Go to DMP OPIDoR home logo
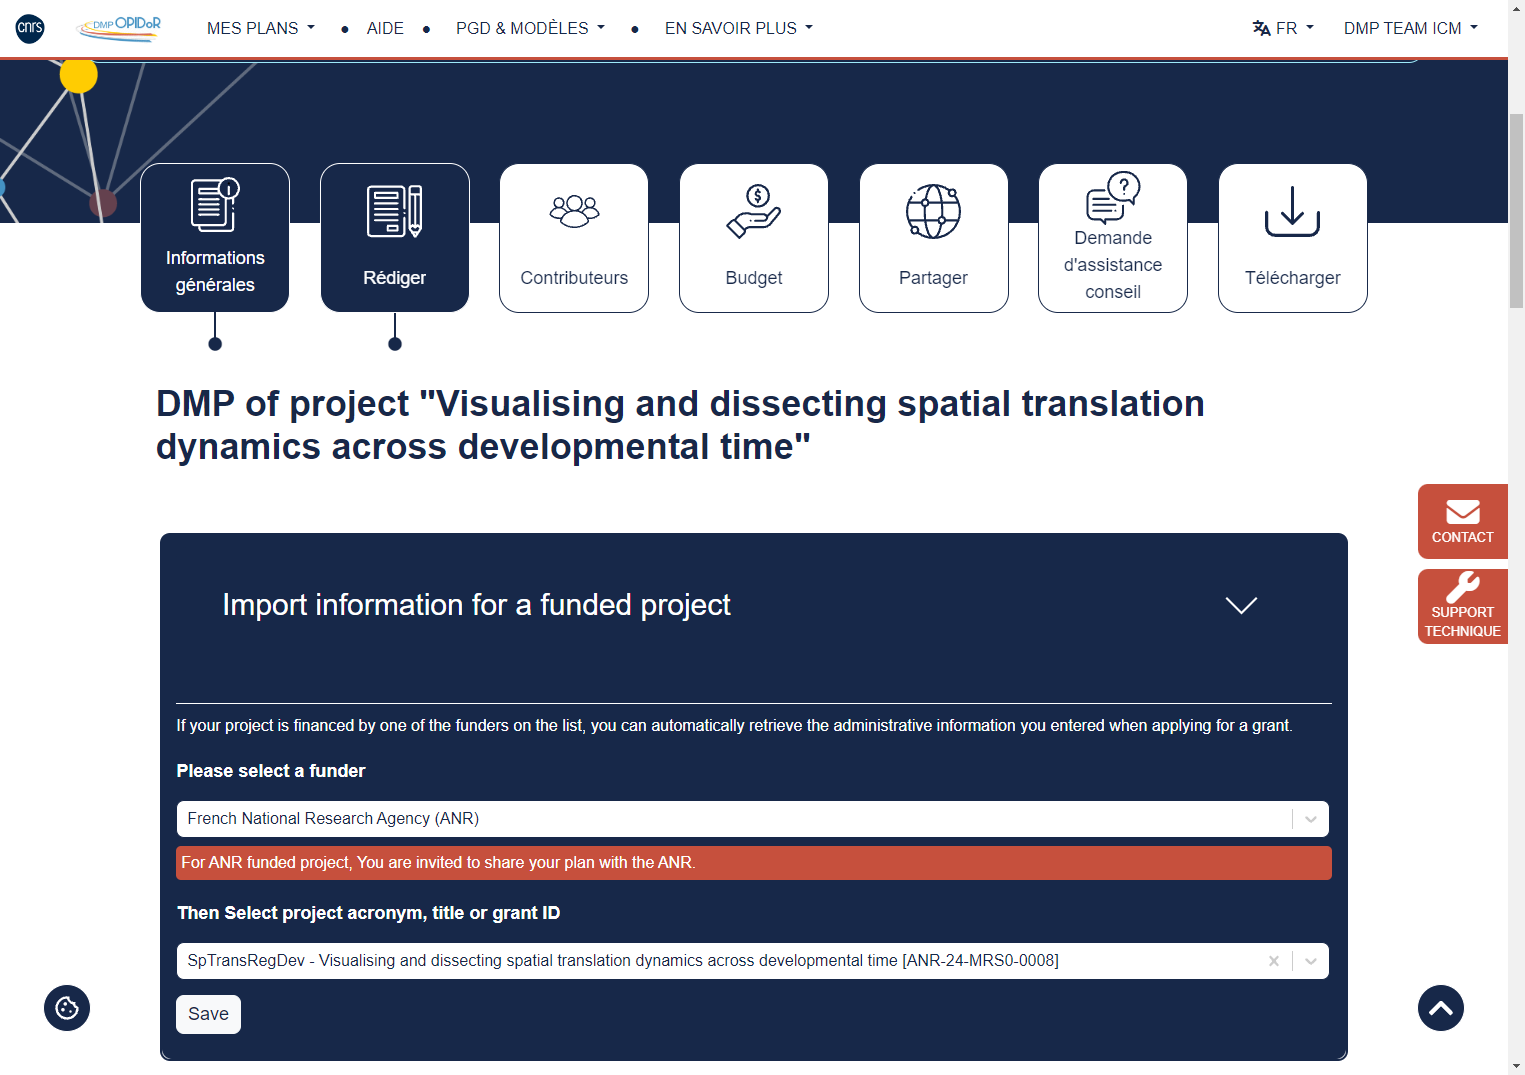Image resolution: width=1525 pixels, height=1075 pixels. (x=119, y=28)
